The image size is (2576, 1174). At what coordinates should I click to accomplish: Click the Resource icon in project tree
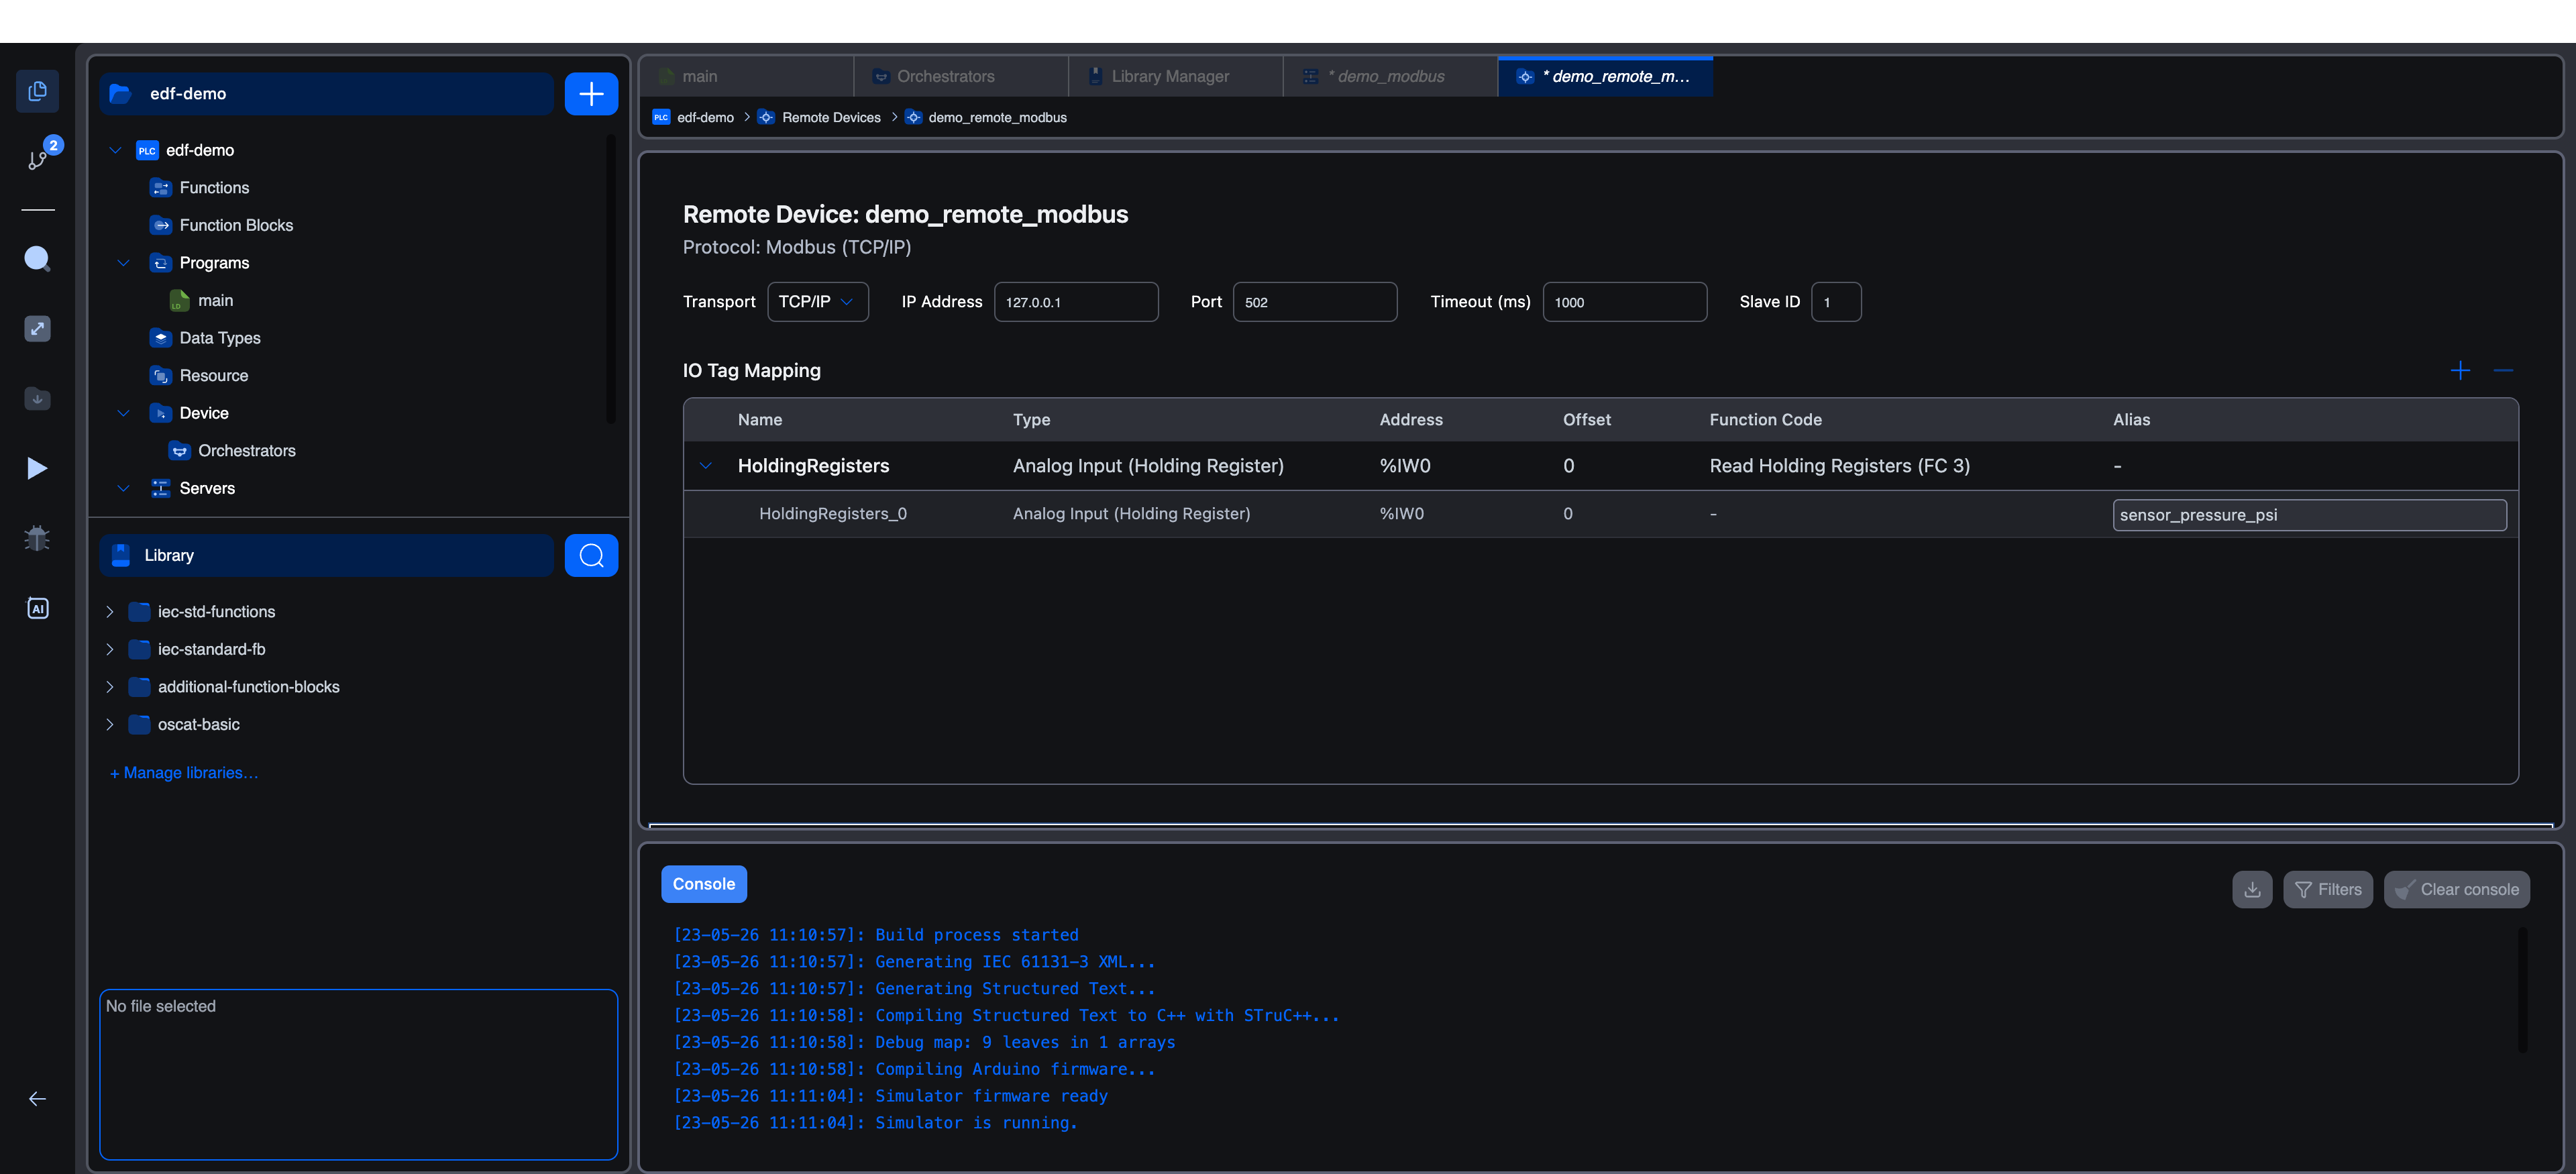click(160, 376)
